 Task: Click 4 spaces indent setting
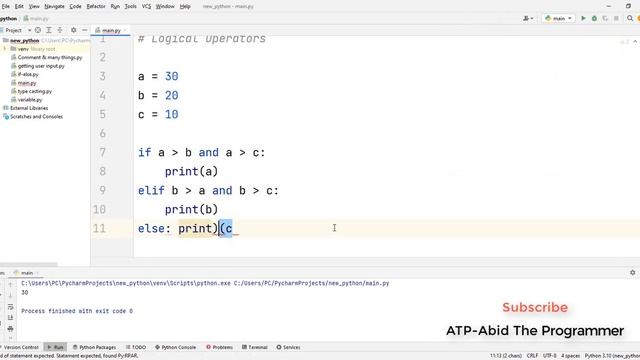click(571, 356)
